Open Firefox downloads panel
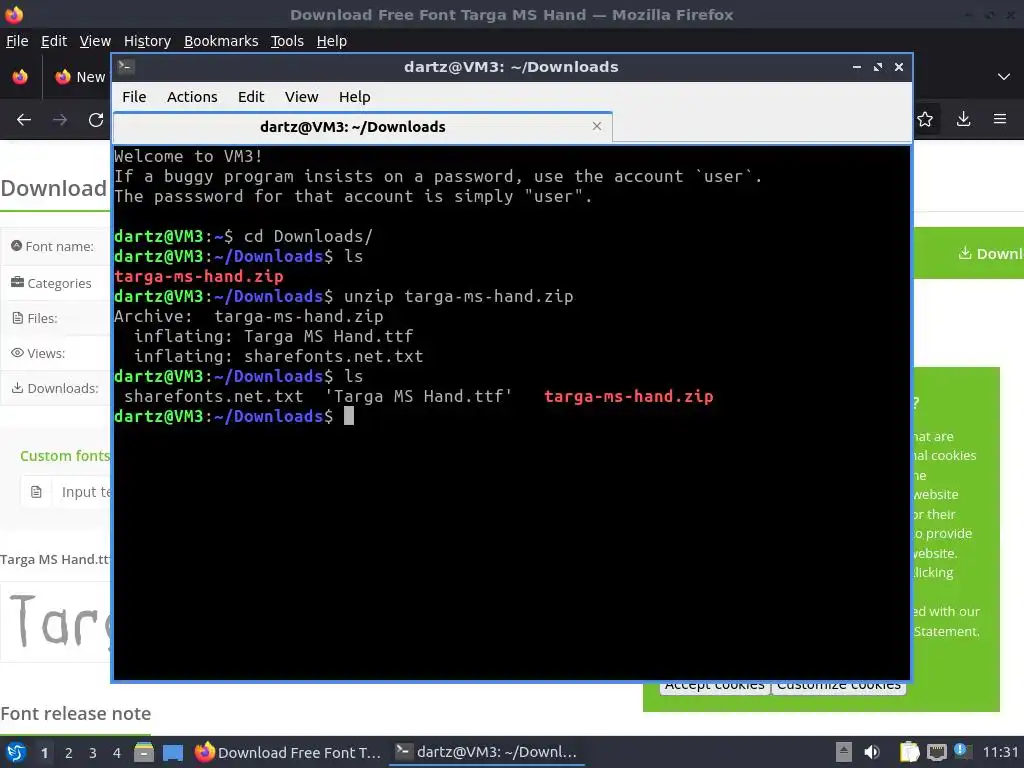 click(963, 119)
